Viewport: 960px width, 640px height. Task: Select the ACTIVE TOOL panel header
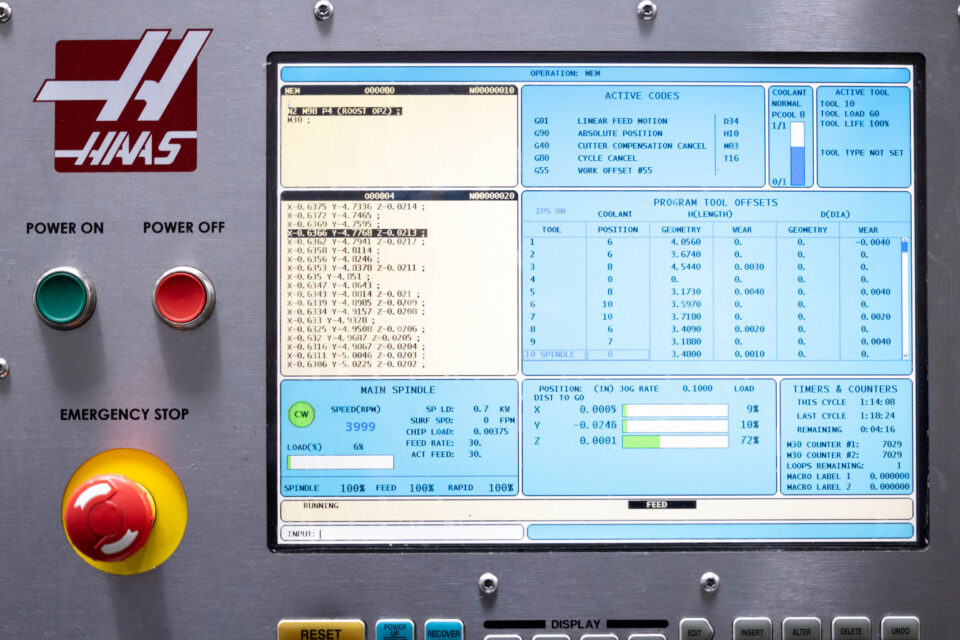point(862,92)
